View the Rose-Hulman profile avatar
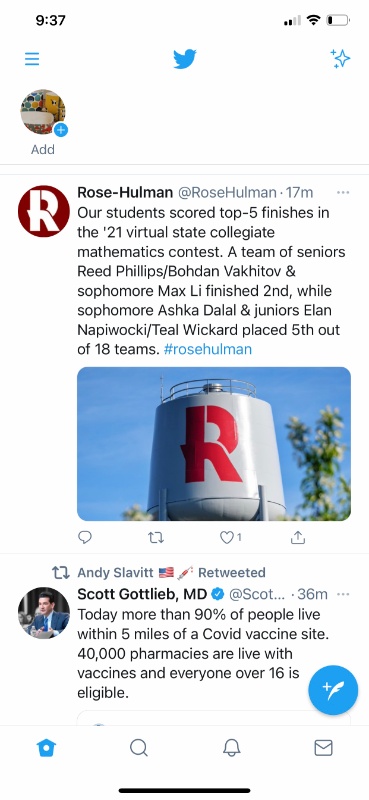Screen dimensions: 369x800 pyautogui.click(x=43, y=211)
